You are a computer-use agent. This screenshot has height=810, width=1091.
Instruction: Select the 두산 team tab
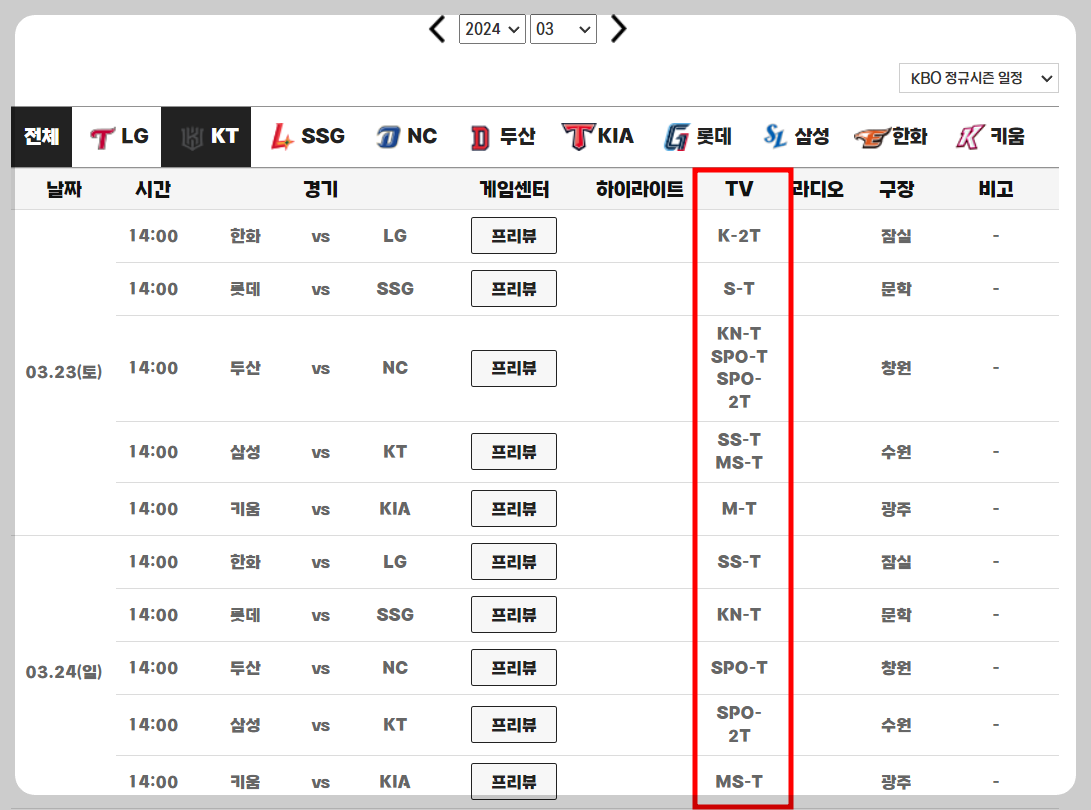pyautogui.click(x=502, y=136)
